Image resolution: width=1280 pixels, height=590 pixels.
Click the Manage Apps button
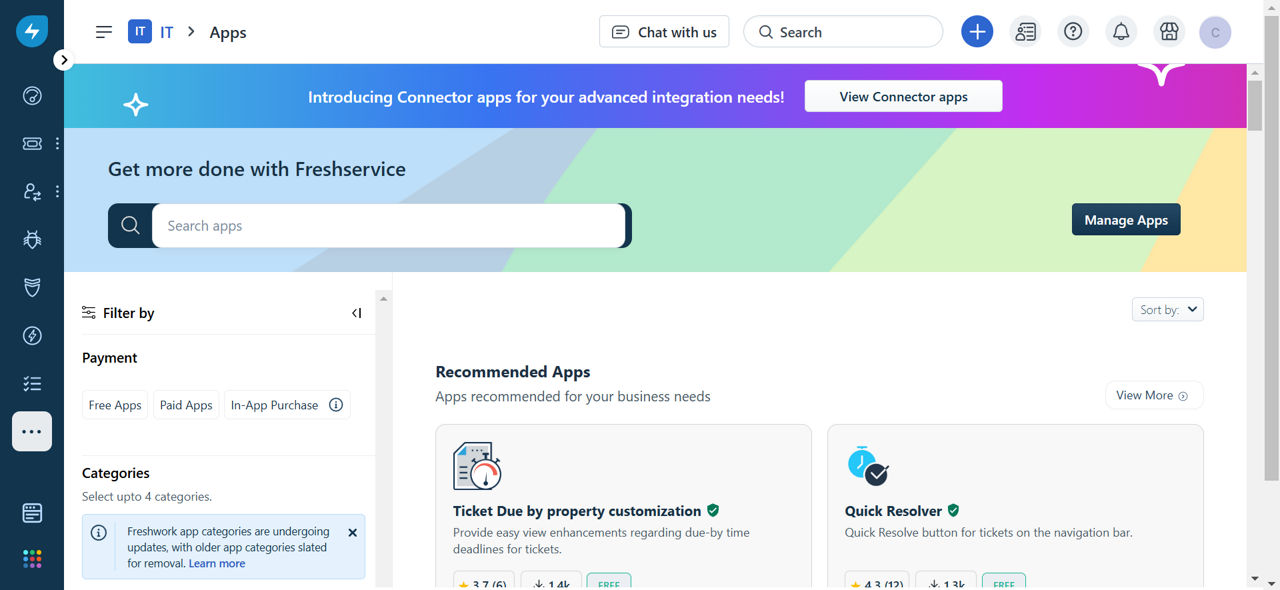[x=1126, y=220]
